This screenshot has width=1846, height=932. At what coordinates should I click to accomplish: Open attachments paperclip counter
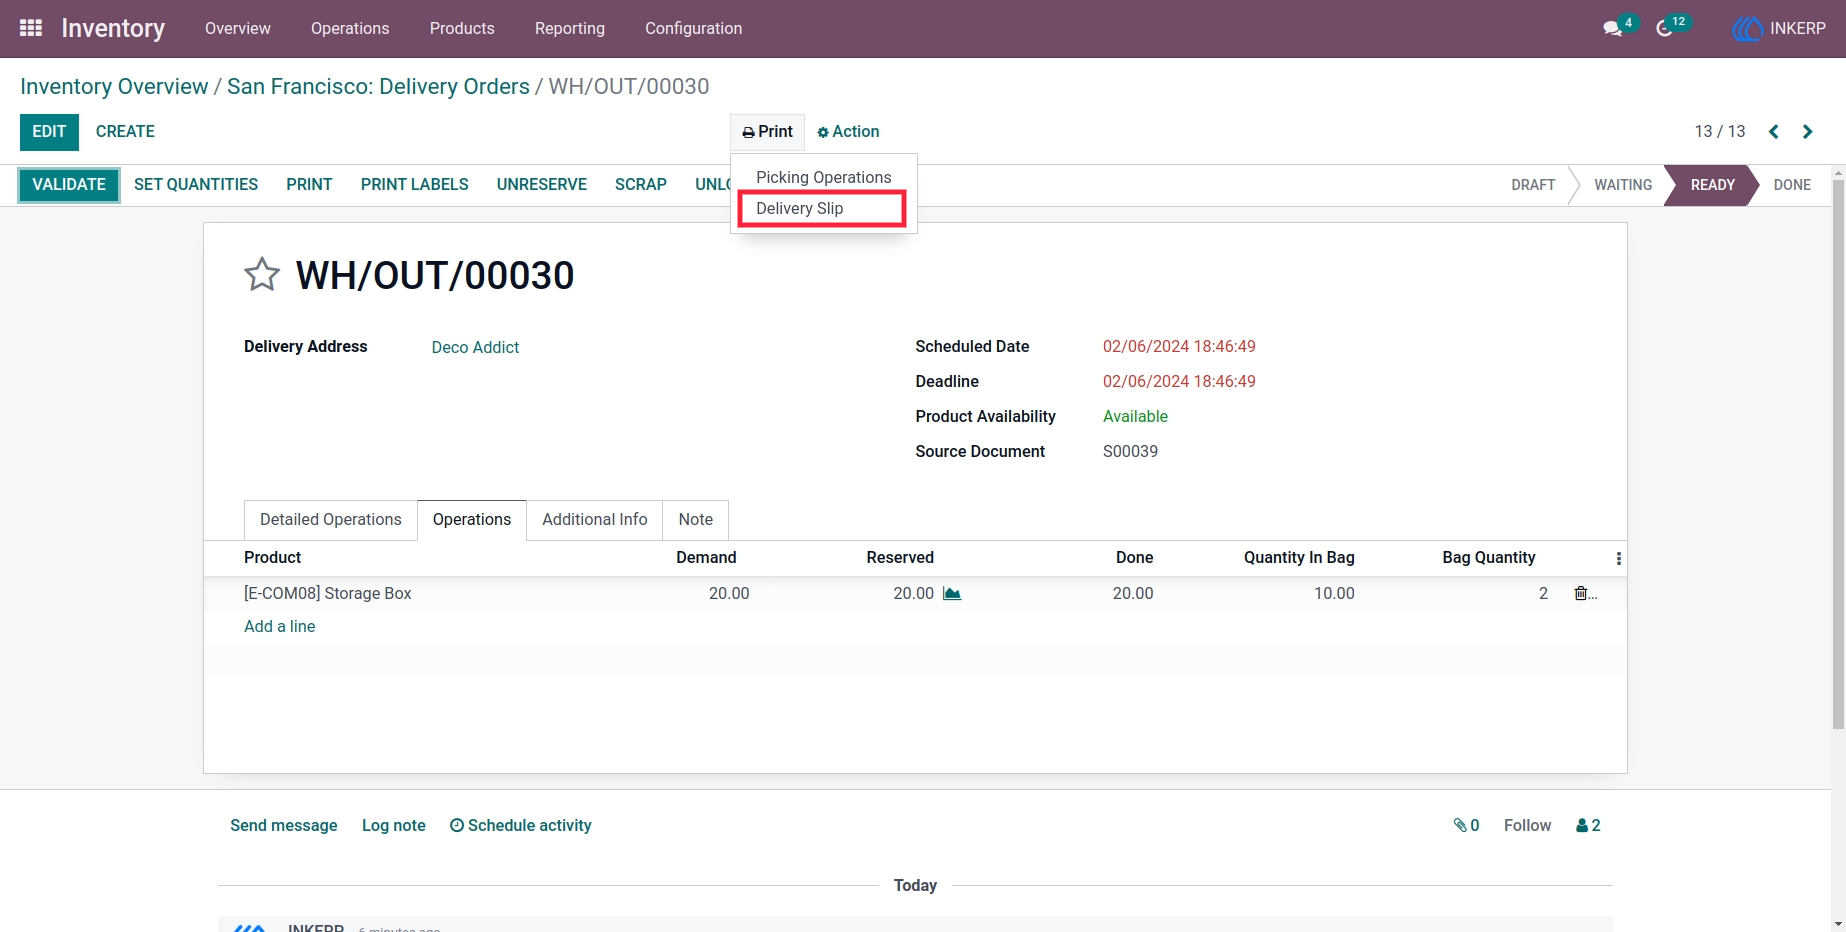tap(1466, 825)
